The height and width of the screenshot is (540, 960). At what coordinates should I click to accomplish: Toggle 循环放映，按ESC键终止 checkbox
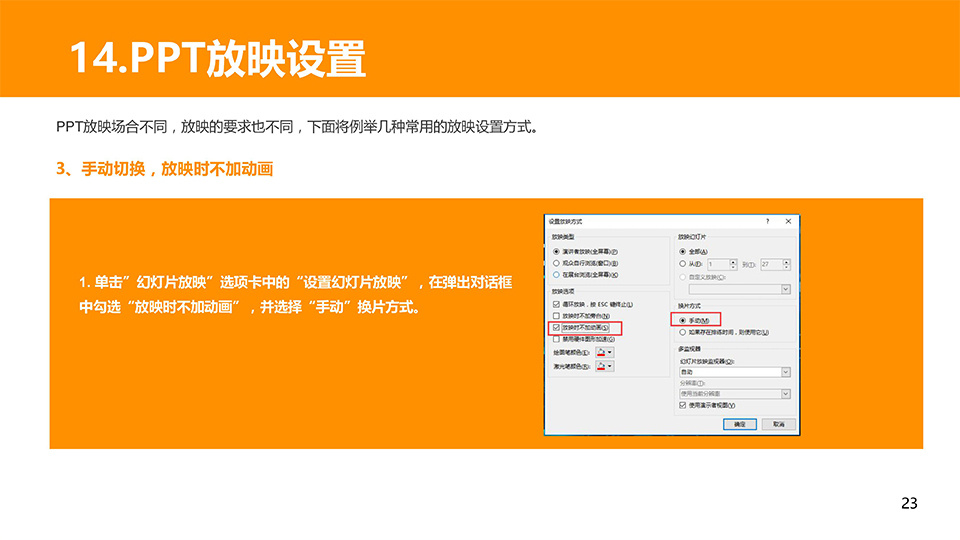tap(556, 303)
